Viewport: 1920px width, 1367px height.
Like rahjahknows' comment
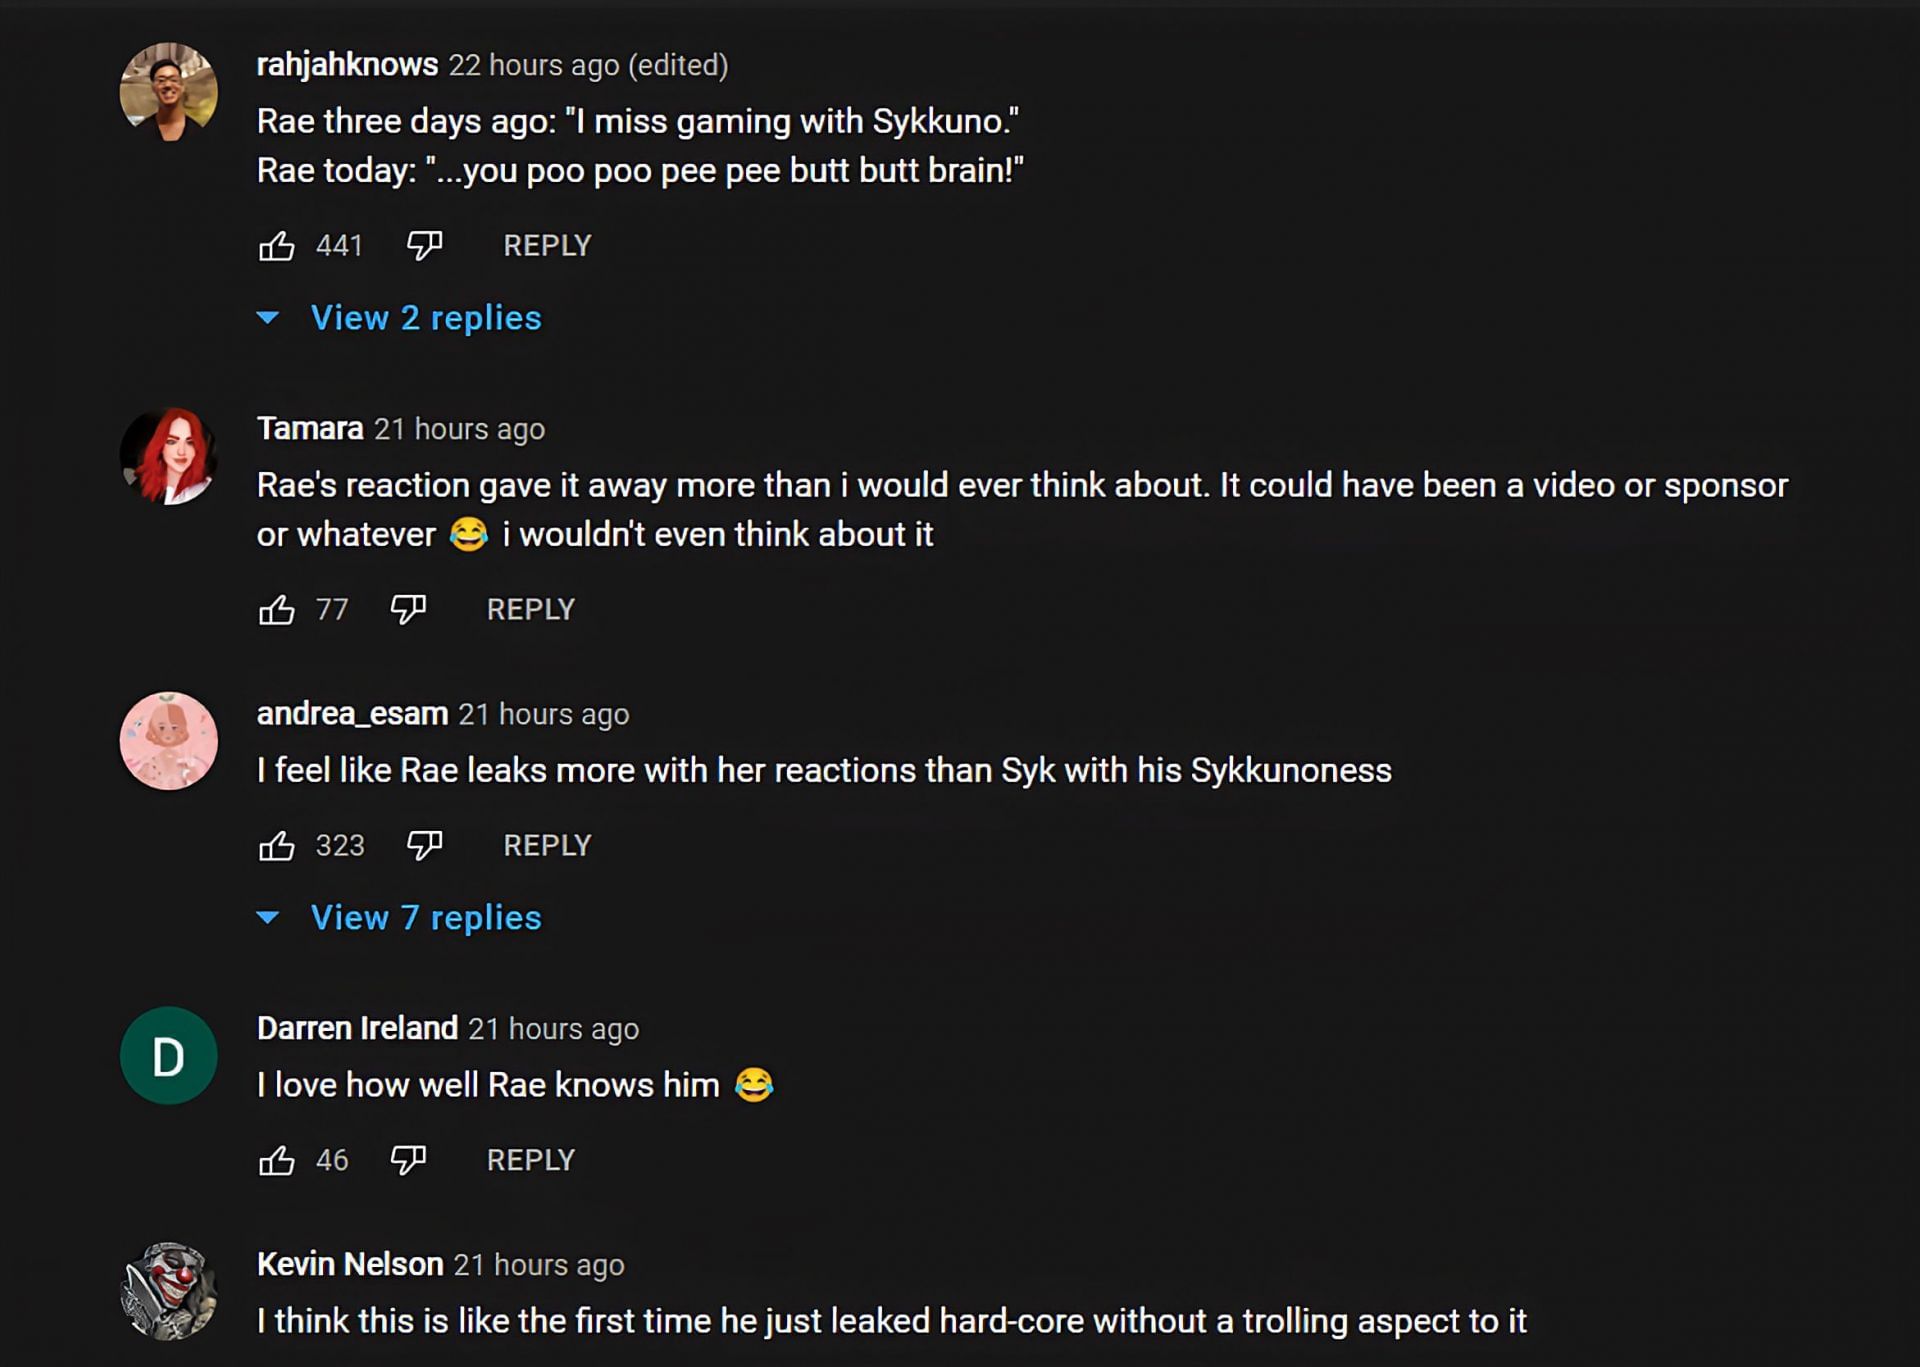pyautogui.click(x=277, y=246)
